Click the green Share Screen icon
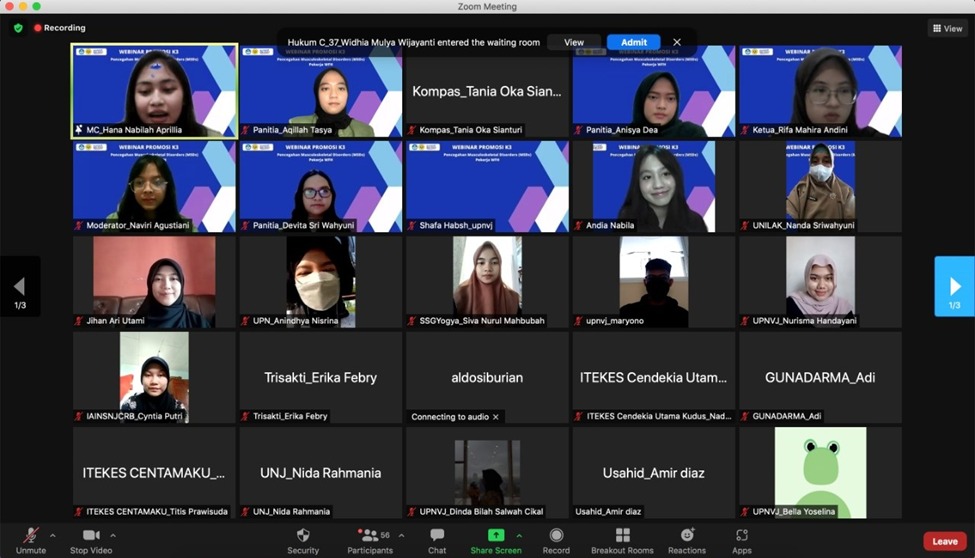Screen dimensions: 975x558 pos(495,536)
